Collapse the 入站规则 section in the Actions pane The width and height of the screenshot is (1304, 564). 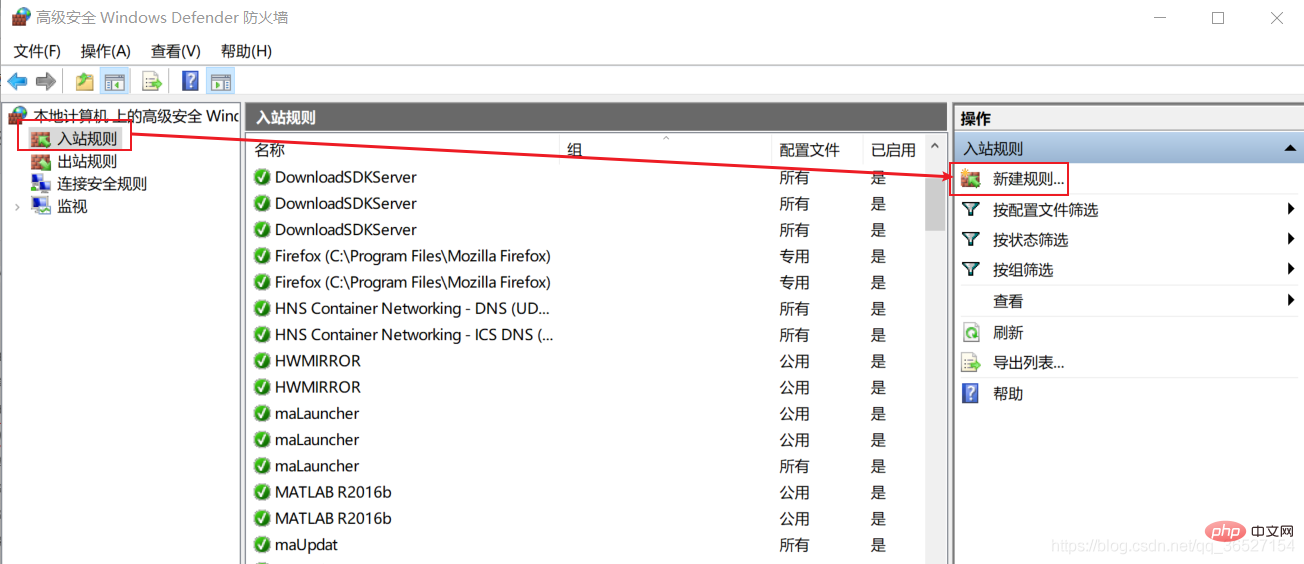[x=1289, y=148]
